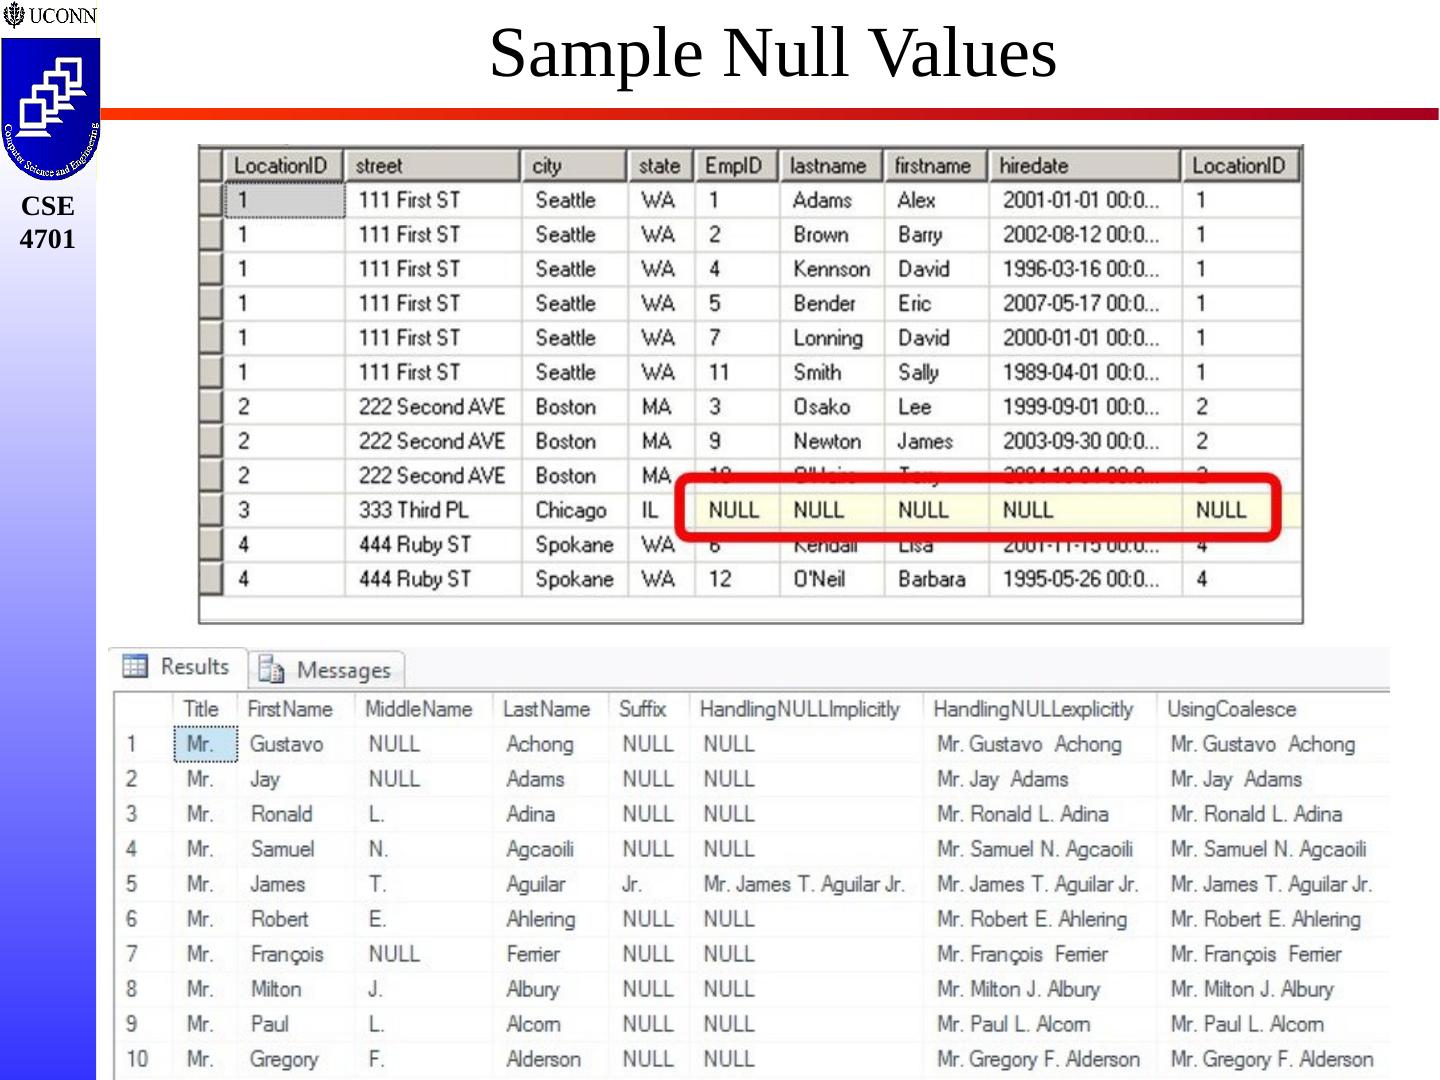This screenshot has height=1080, width=1440.
Task: Click the EmpID column header
Action: point(736,166)
